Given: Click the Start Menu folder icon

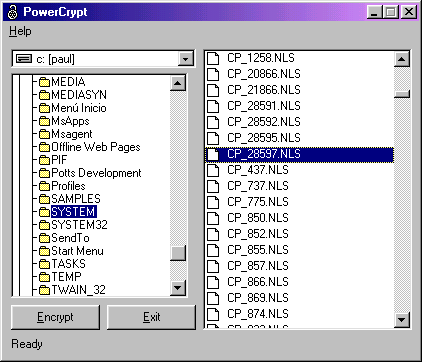Looking at the screenshot, I should [x=44, y=251].
